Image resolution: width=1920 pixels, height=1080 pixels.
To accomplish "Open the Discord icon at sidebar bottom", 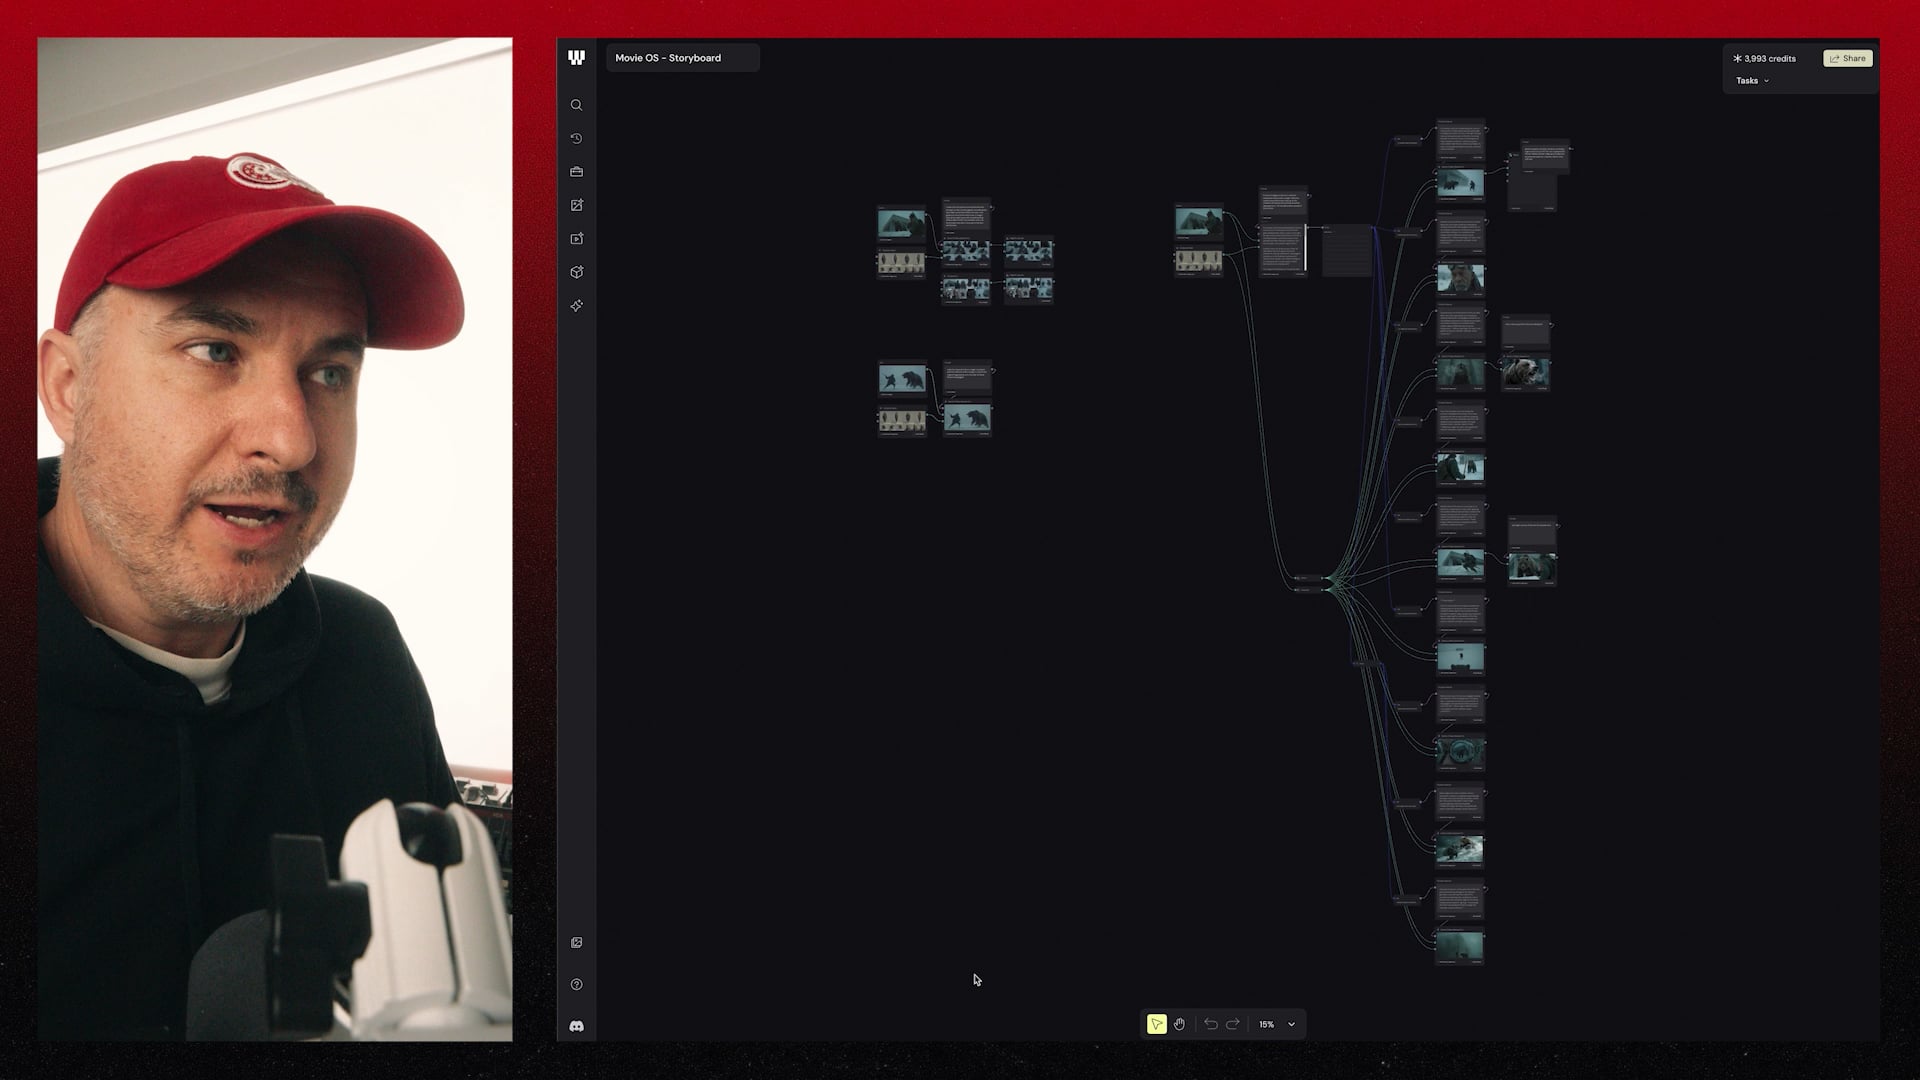I will (577, 1024).
